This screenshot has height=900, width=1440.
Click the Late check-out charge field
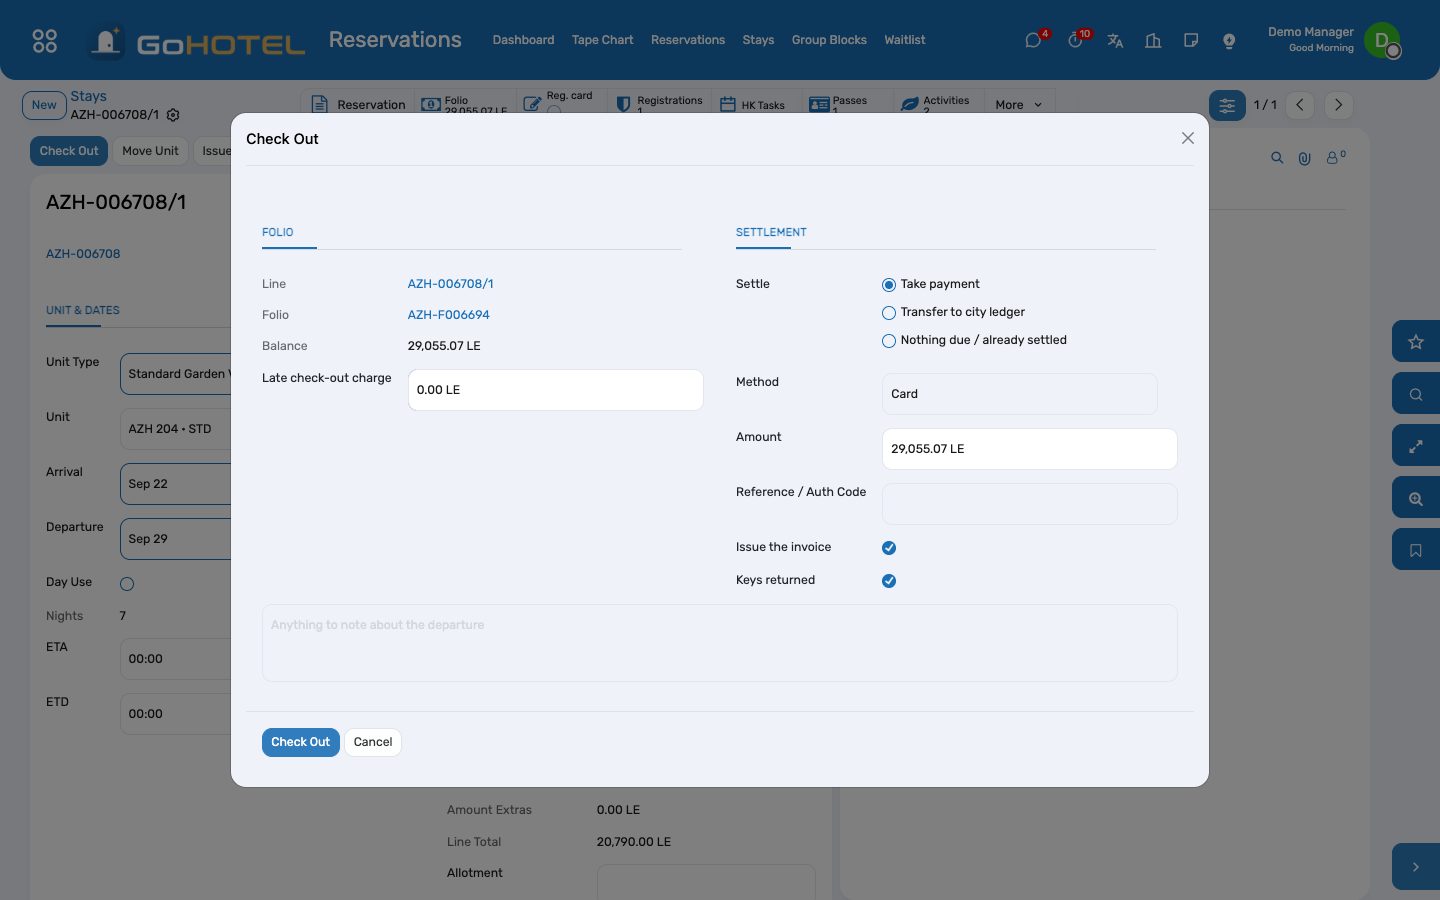click(x=555, y=390)
